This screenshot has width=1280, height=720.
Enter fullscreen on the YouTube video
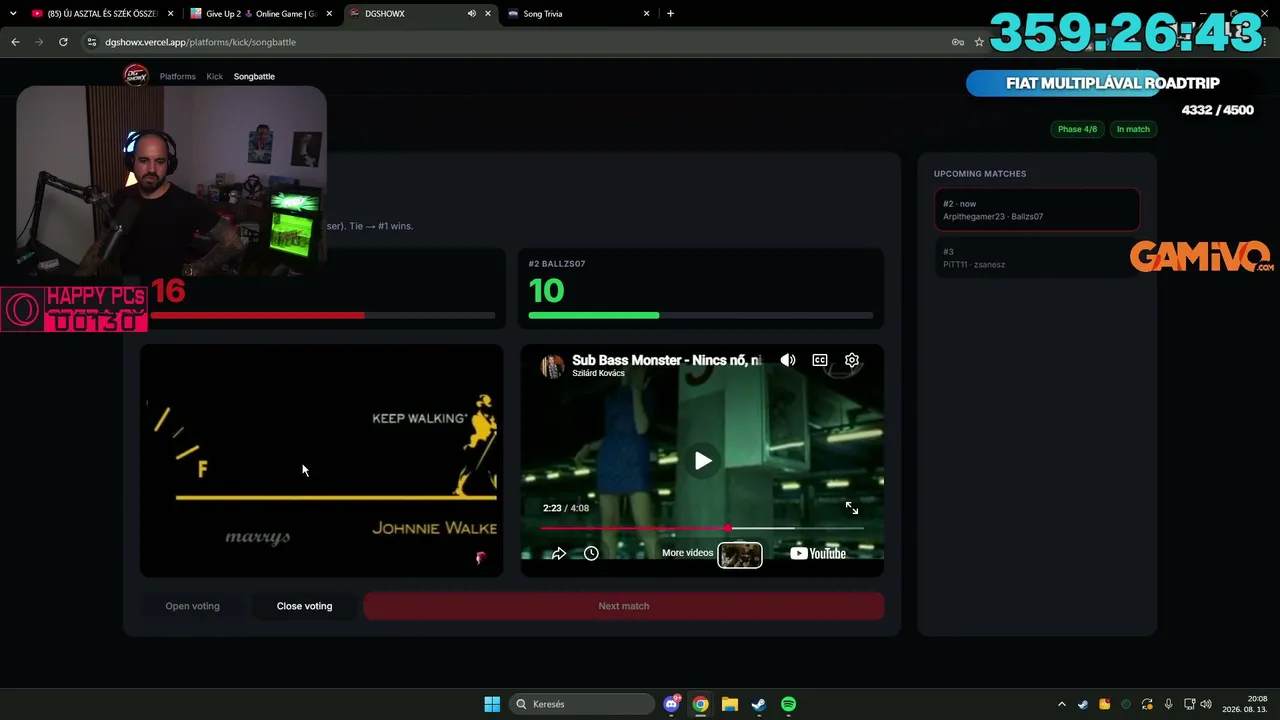852,508
